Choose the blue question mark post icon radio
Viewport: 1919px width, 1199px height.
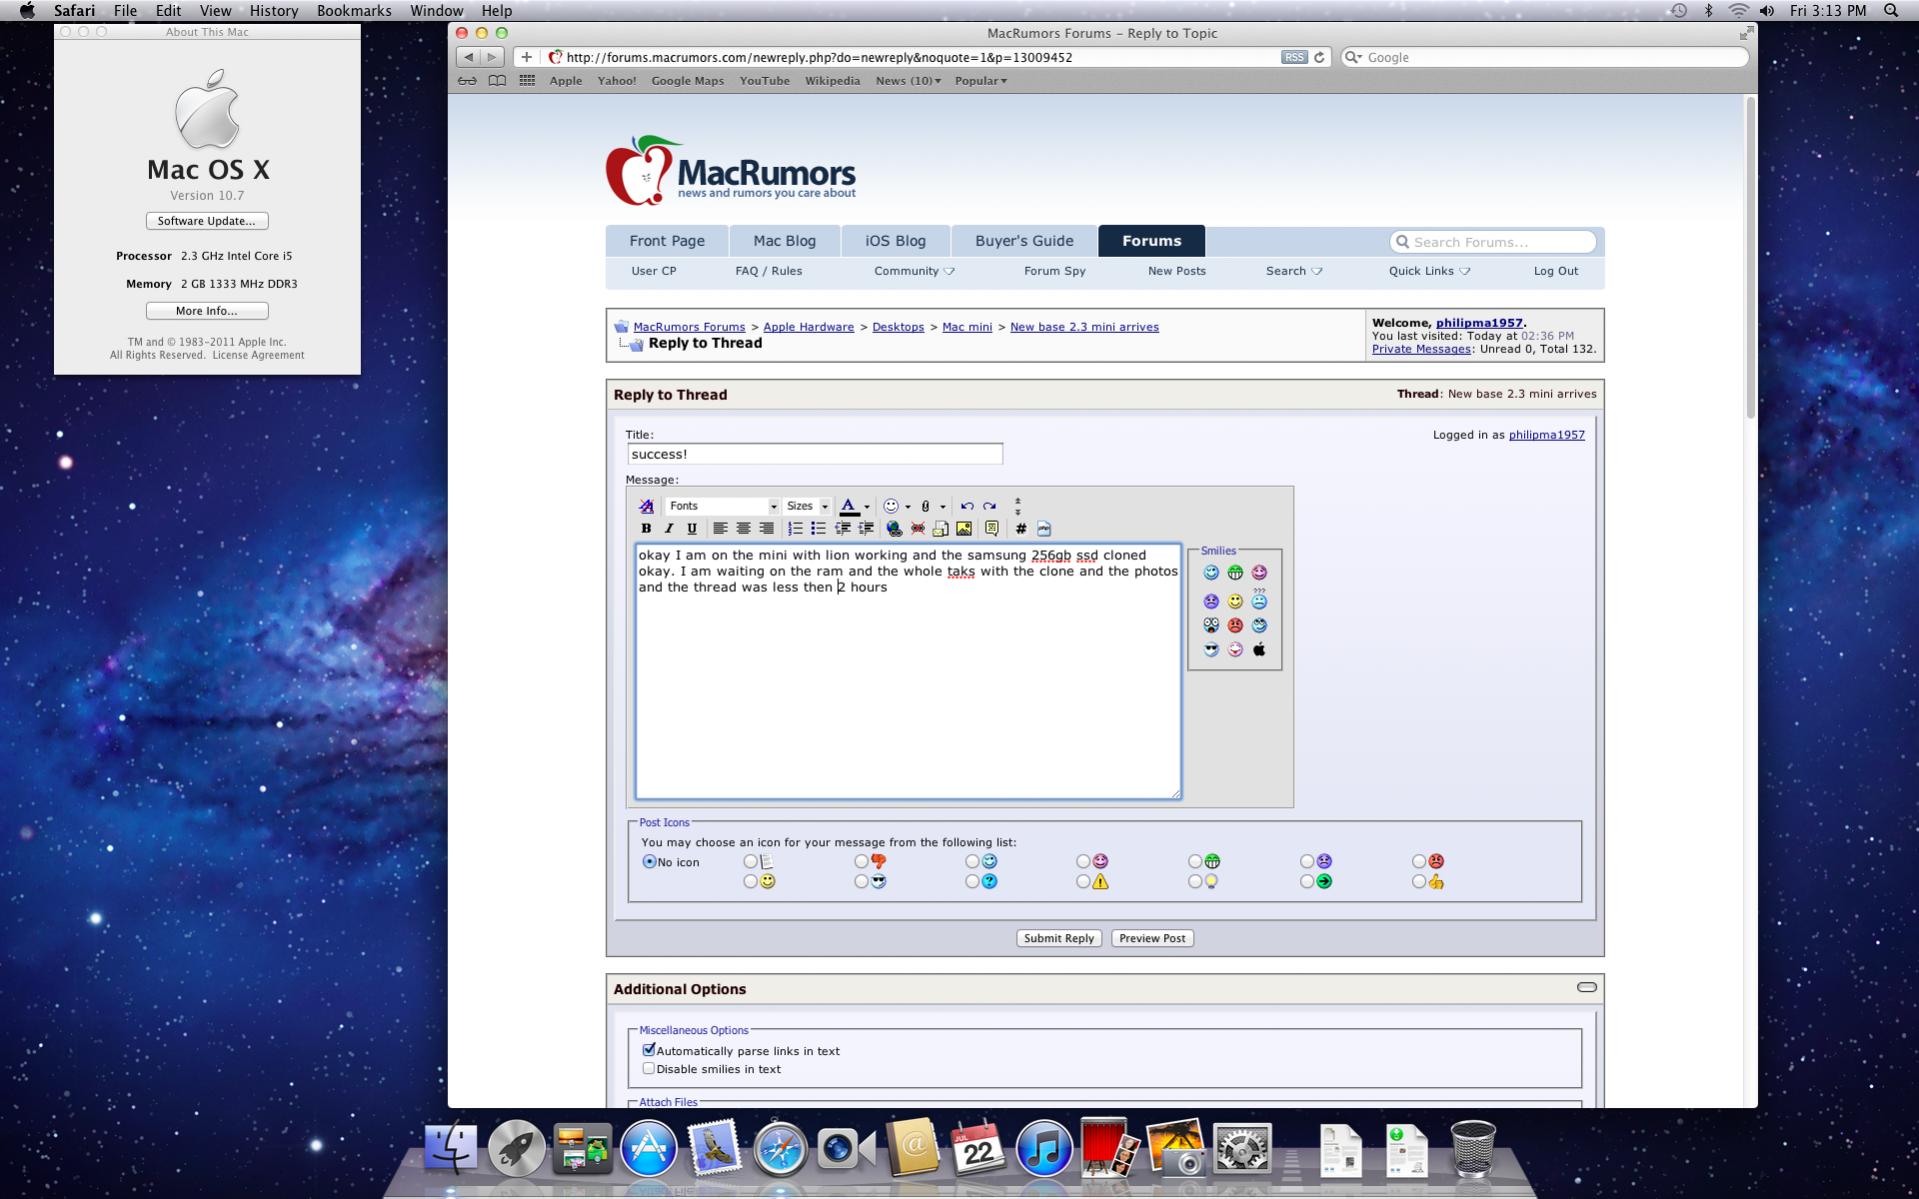tap(972, 882)
